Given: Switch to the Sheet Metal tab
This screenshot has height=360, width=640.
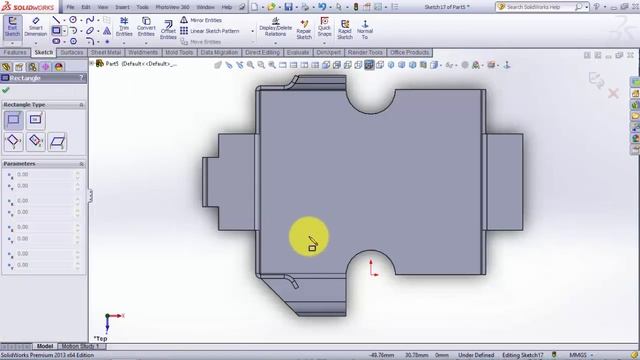Looking at the screenshot, I should (106, 52).
